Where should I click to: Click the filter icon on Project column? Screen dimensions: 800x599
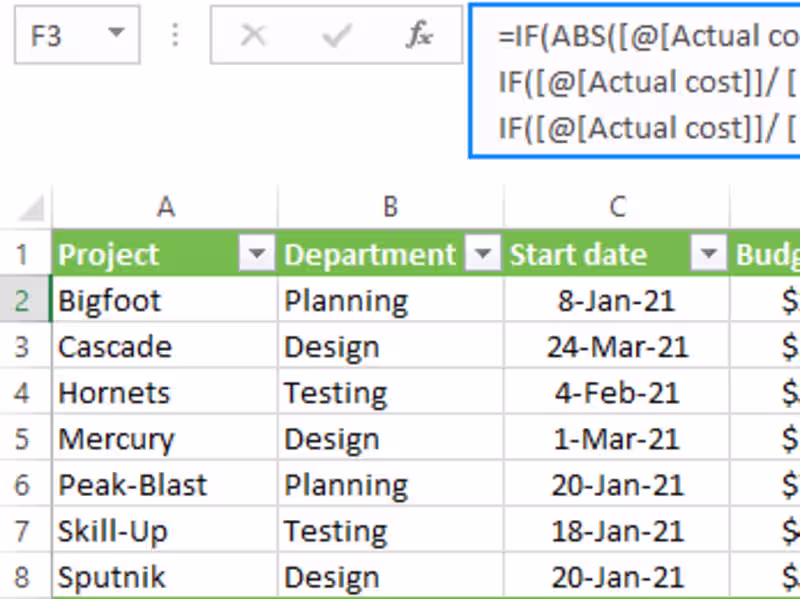257,254
